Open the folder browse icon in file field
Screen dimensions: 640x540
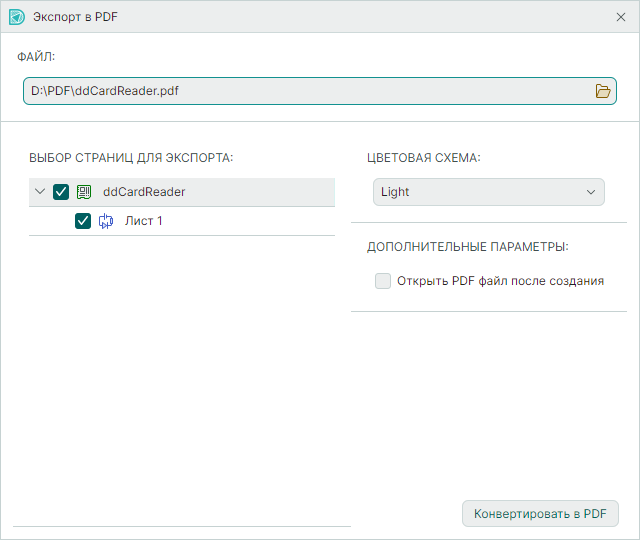coord(602,91)
